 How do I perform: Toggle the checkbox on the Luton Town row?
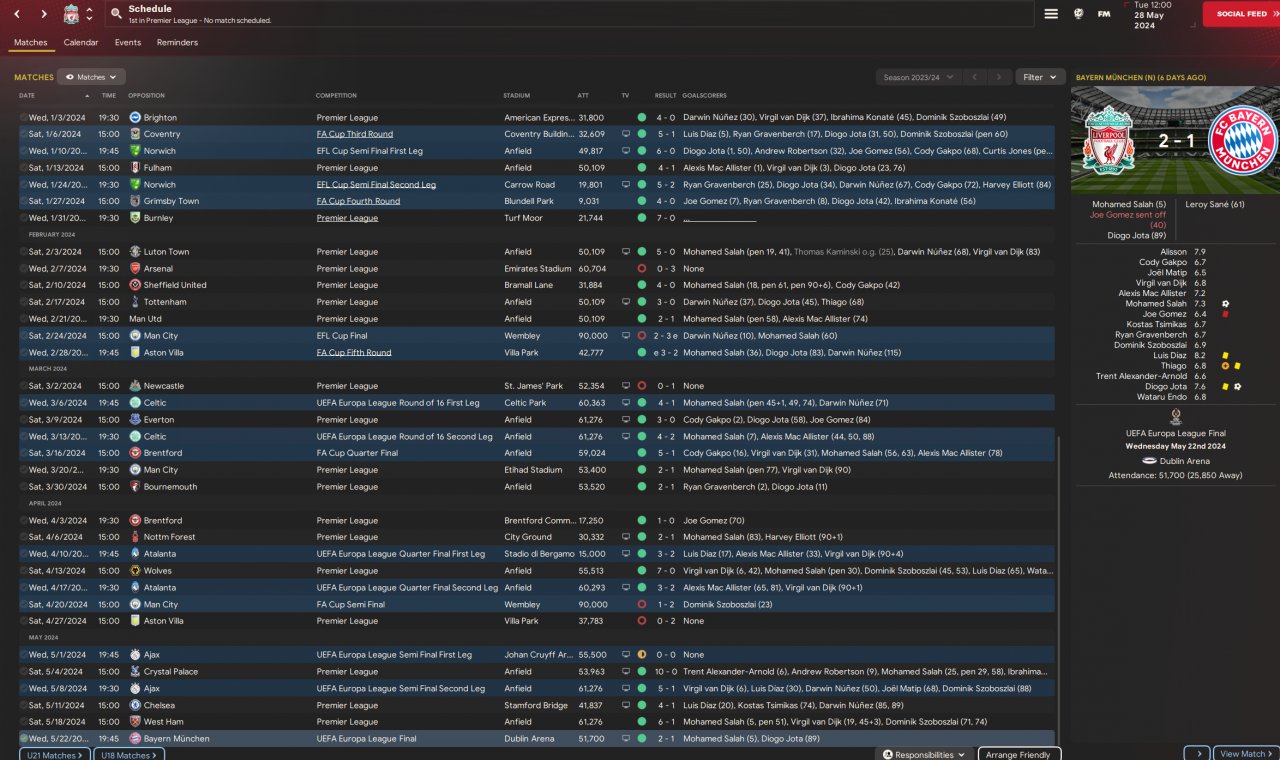point(23,252)
